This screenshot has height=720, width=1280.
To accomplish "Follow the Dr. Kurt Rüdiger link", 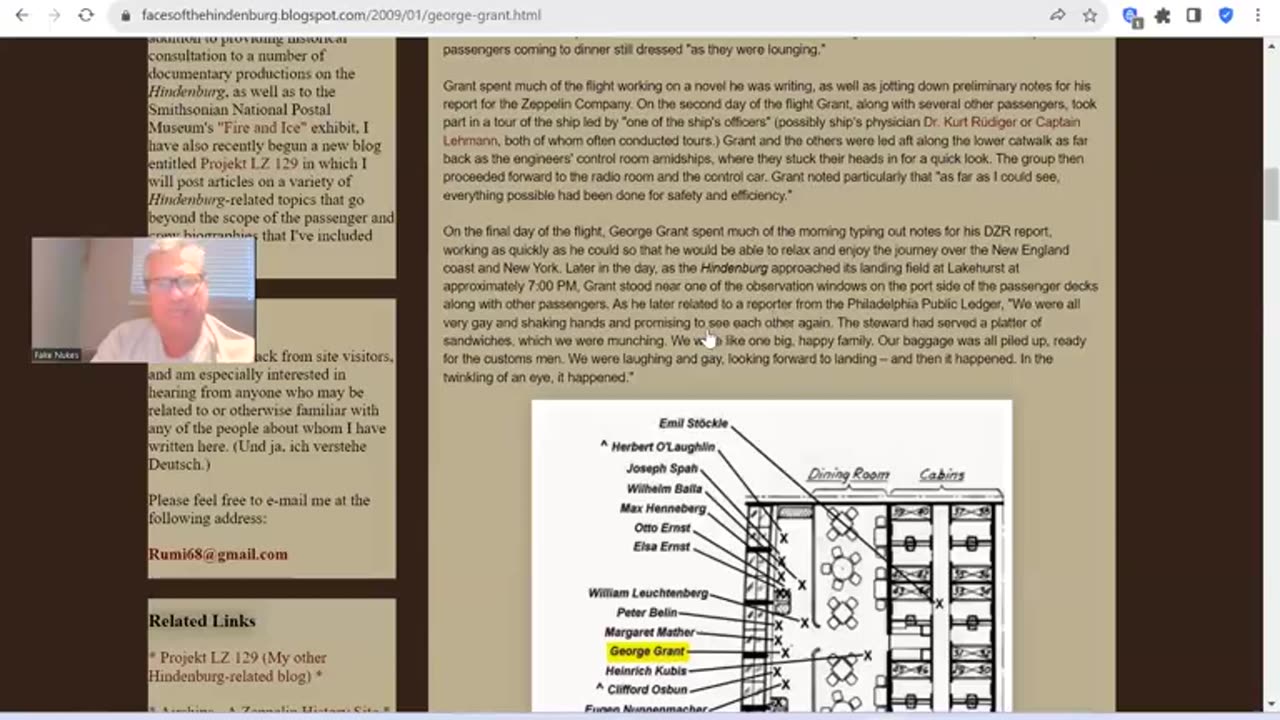I will tap(969, 122).
